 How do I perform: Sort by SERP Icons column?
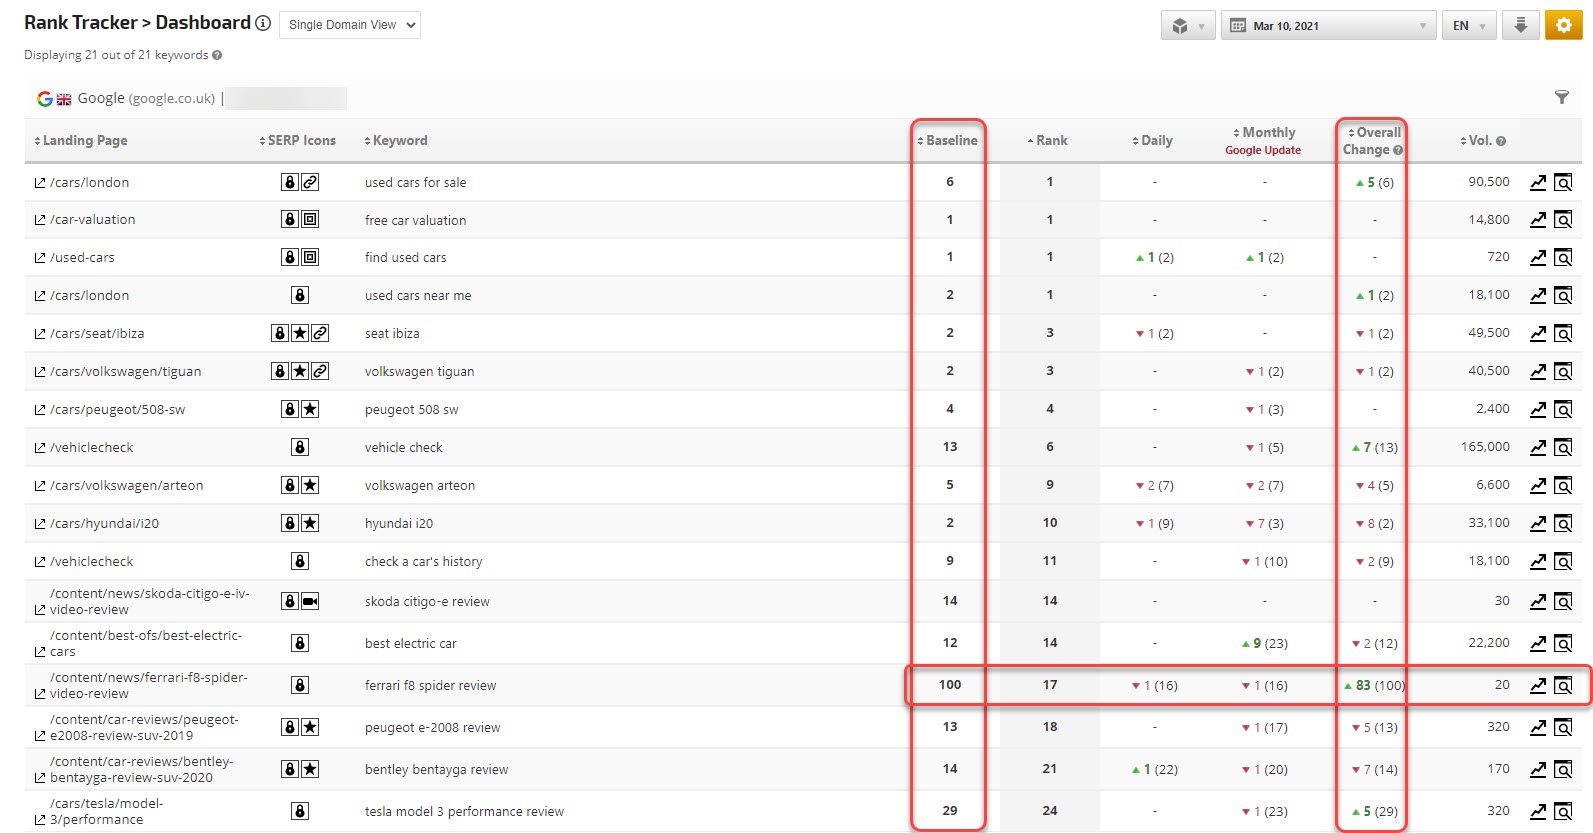click(297, 141)
